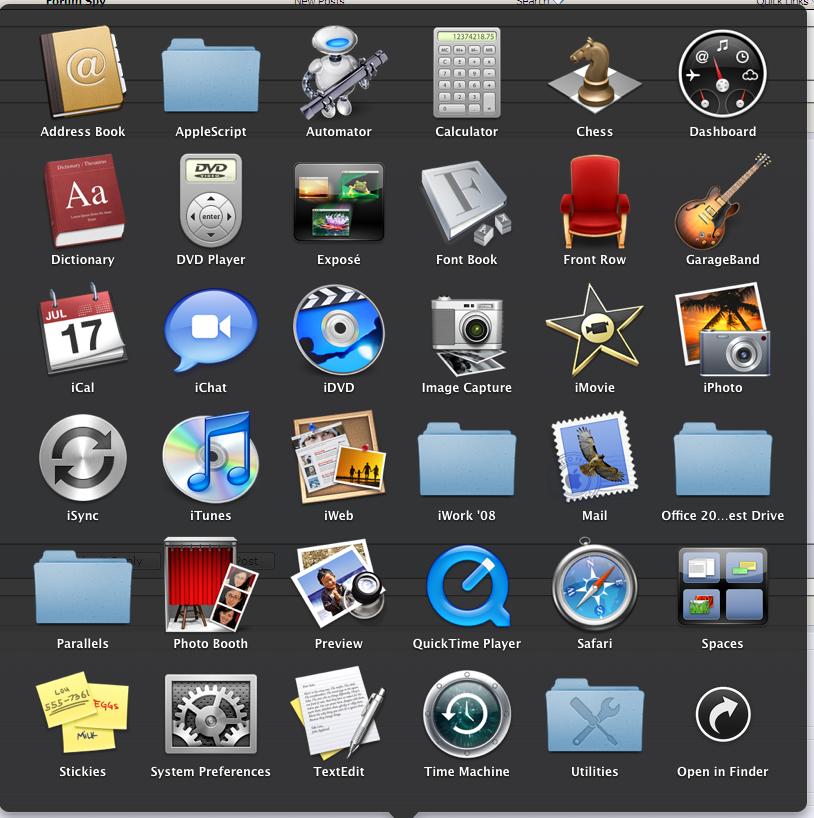
Task: Launch the TextEdit app
Action: pos(339,712)
